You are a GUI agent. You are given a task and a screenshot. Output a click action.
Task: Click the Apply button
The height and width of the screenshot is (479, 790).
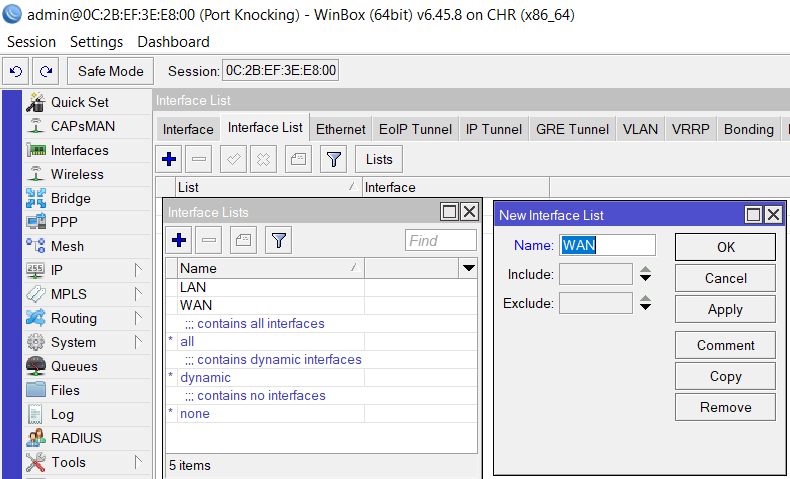(x=725, y=309)
